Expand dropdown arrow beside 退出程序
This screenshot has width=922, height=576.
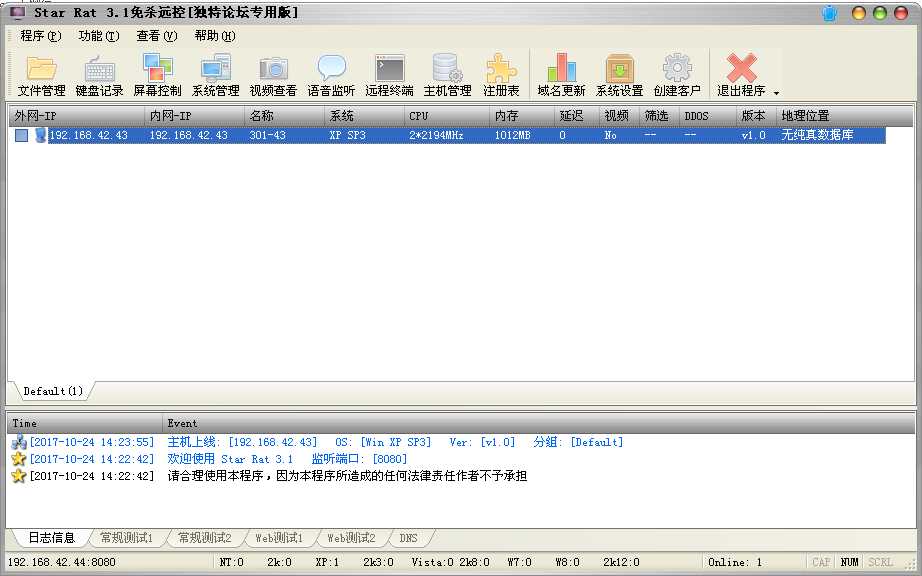[x=776, y=93]
